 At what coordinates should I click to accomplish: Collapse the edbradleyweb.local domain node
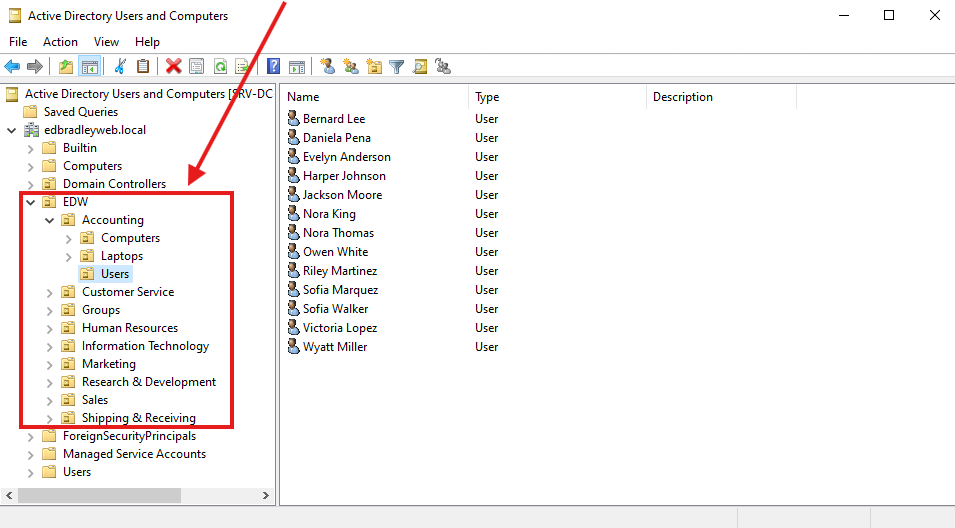click(x=12, y=130)
